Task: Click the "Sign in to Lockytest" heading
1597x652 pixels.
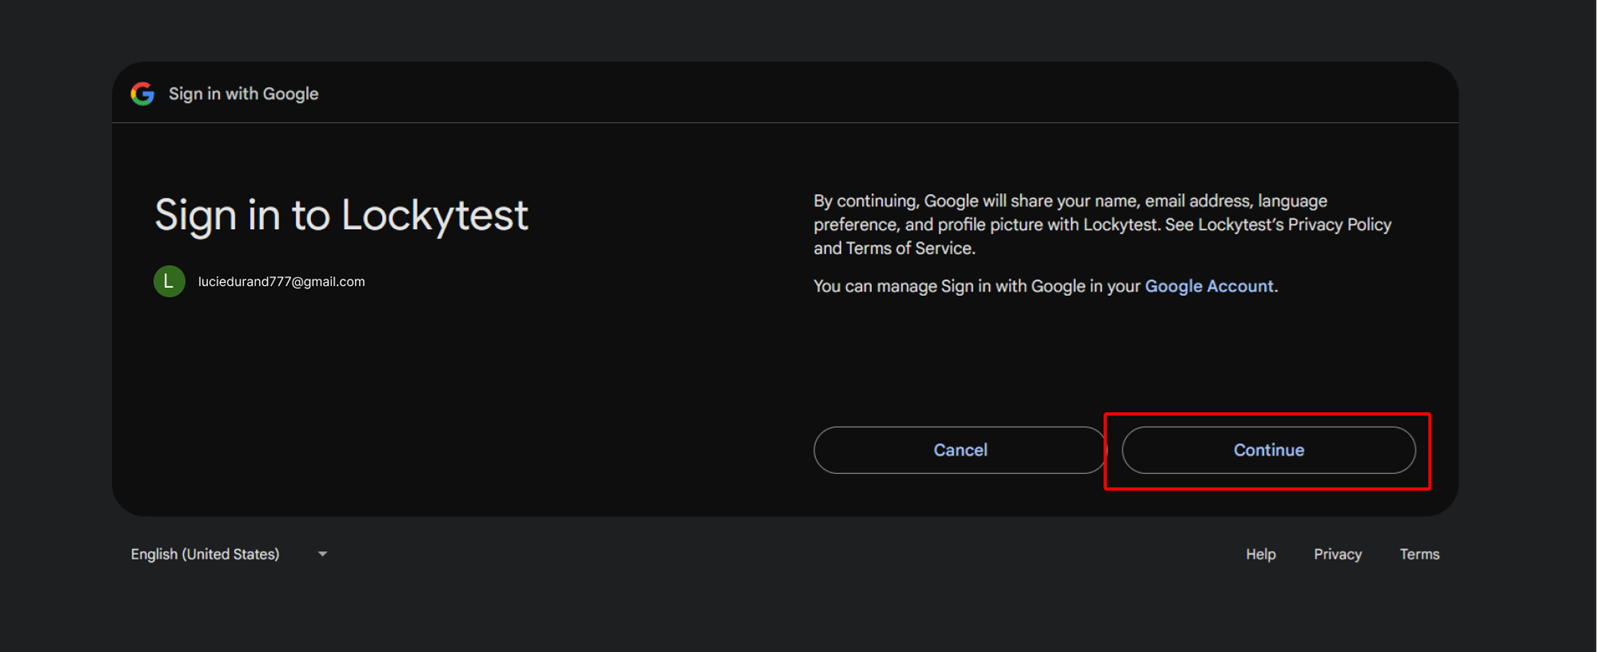Action: (341, 215)
